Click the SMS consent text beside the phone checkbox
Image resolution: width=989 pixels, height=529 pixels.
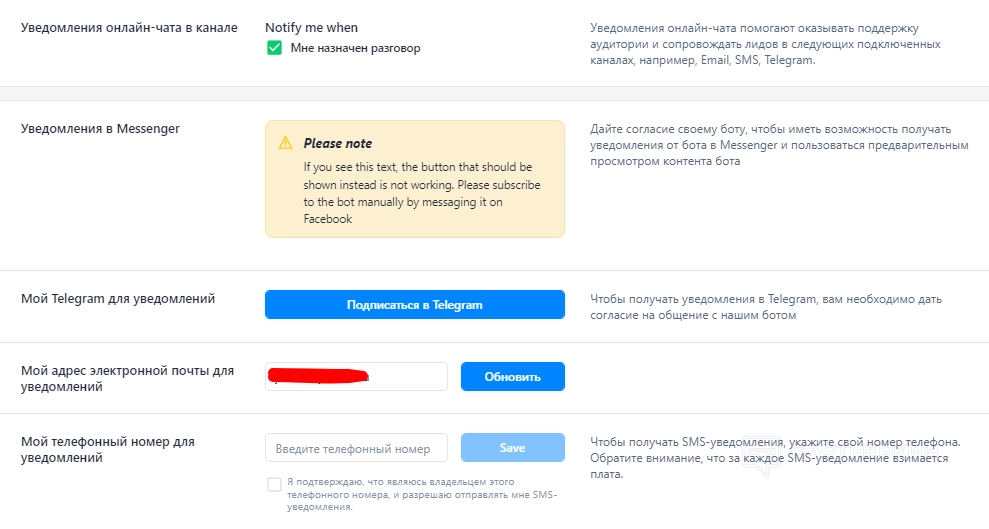(x=421, y=495)
